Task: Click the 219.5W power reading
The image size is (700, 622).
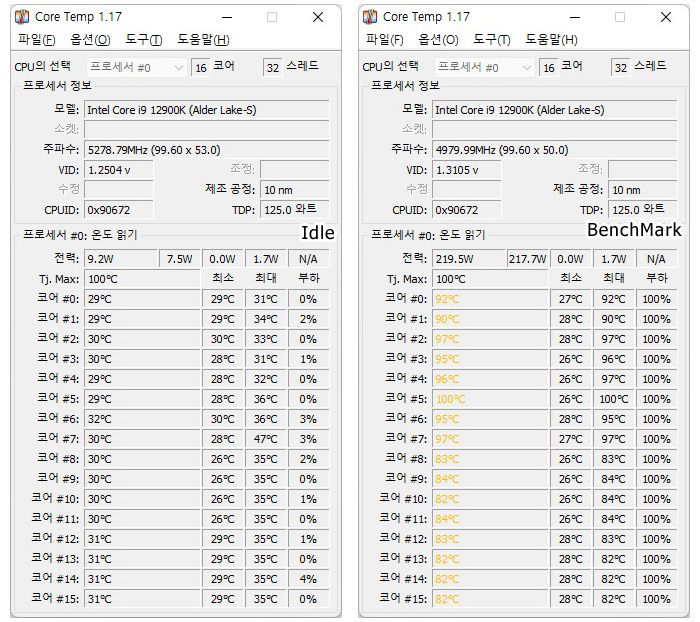Action: click(469, 259)
